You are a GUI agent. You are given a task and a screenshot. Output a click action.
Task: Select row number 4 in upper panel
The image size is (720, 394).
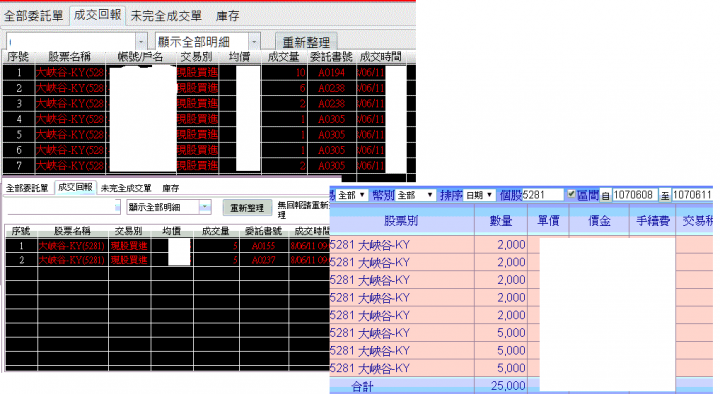[x=19, y=119]
